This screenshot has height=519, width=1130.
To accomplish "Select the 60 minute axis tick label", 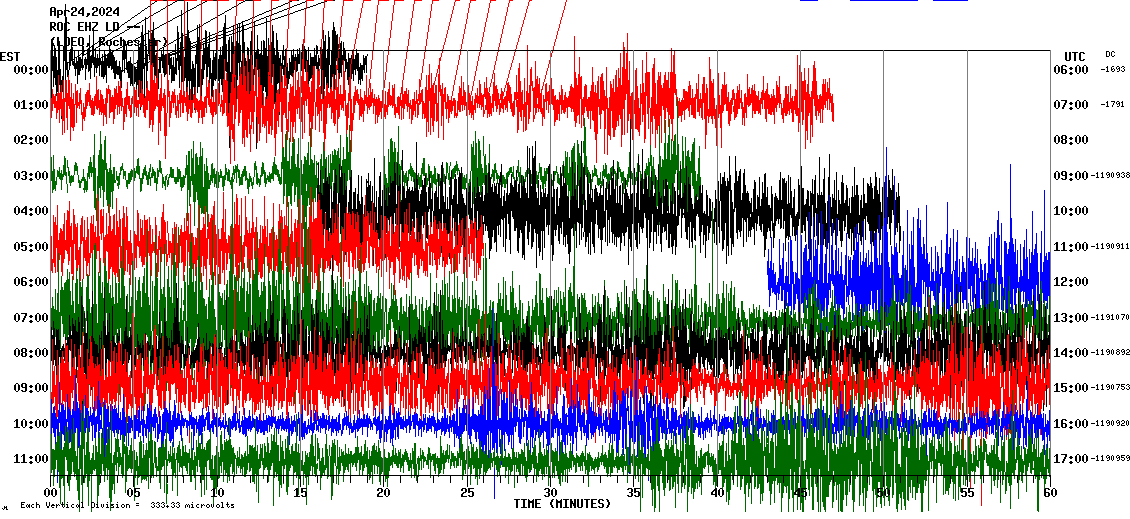I will click(x=1048, y=493).
